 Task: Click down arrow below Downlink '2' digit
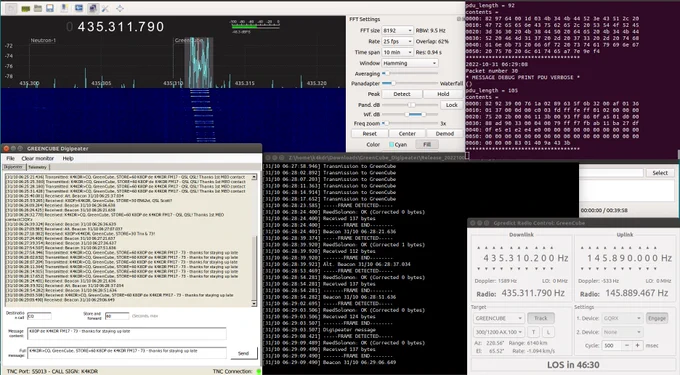point(535,268)
